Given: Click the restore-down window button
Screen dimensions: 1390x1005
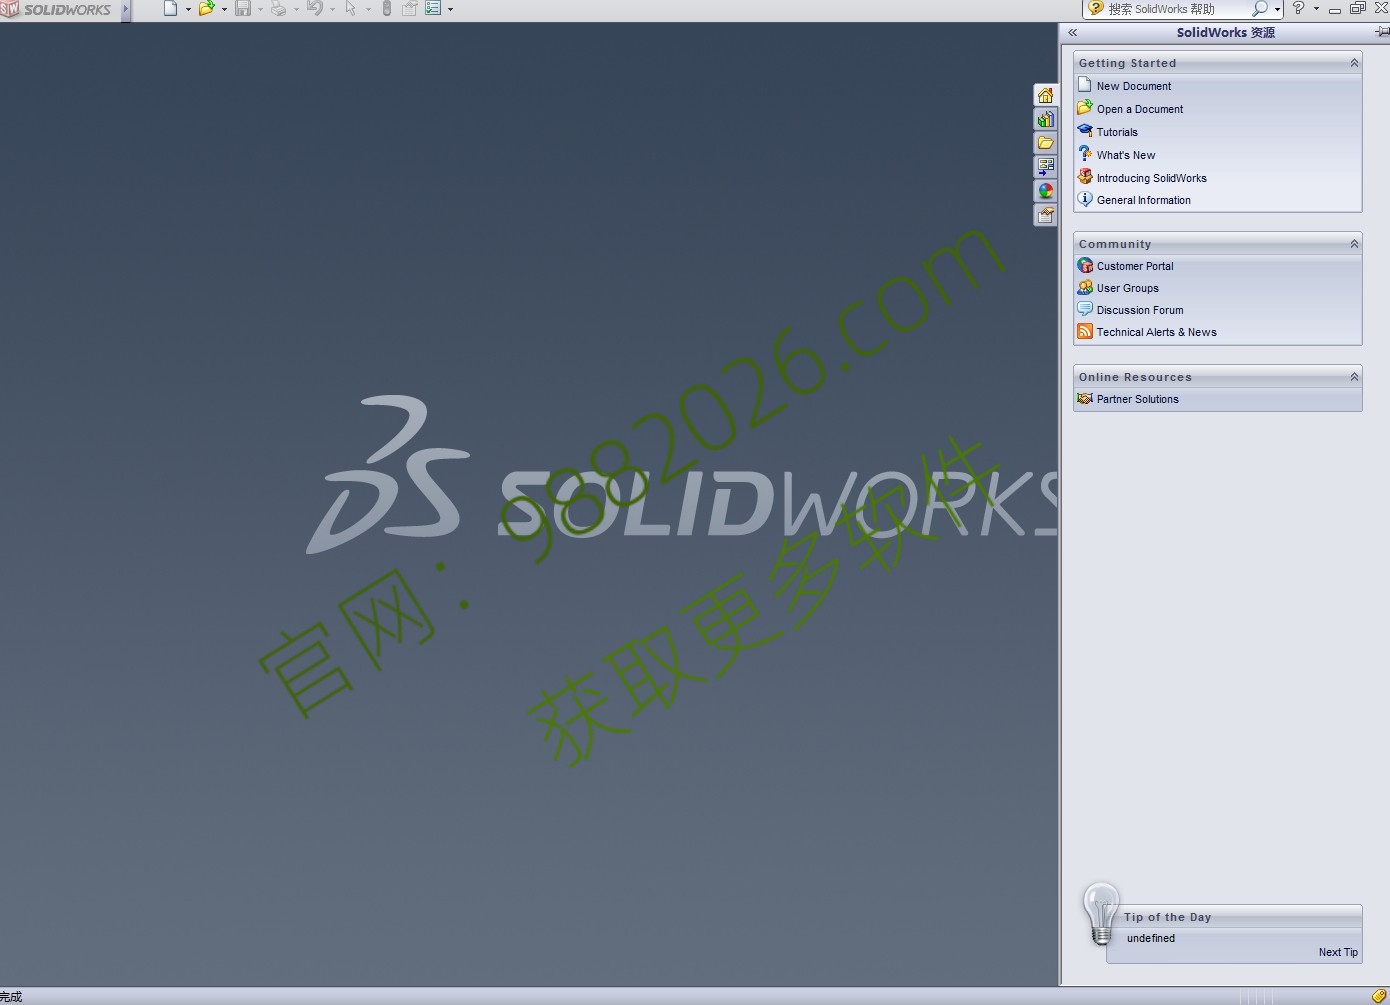Looking at the screenshot, I should [x=1357, y=9].
